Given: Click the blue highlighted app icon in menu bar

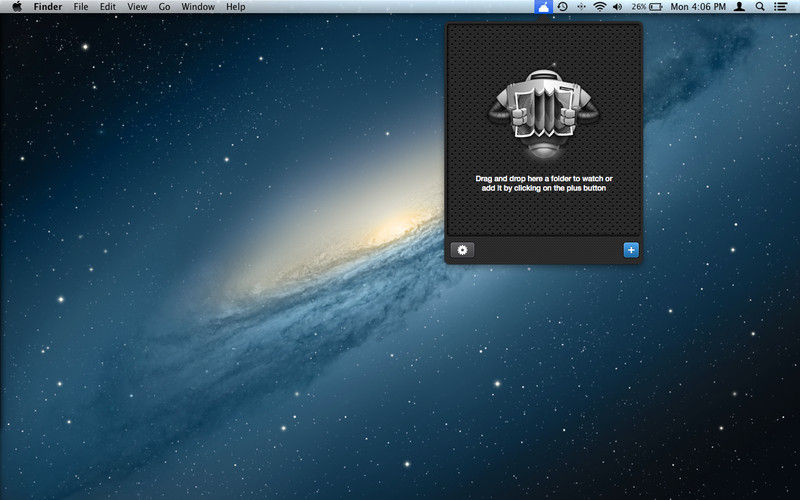Looking at the screenshot, I should click(544, 7).
